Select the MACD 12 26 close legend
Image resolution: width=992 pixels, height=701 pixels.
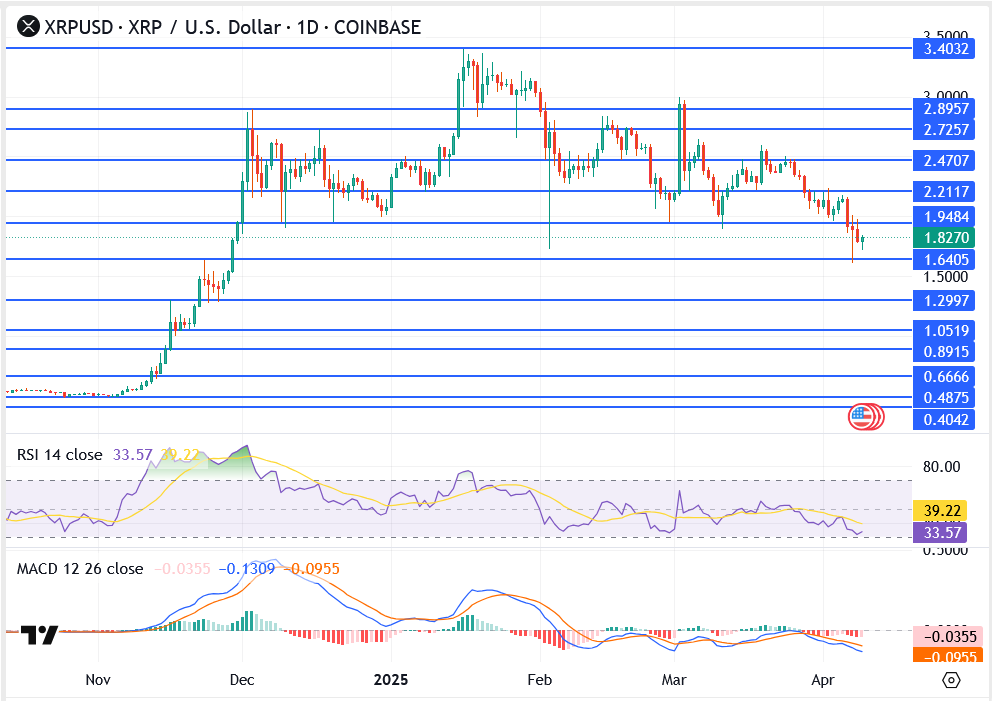(80, 569)
